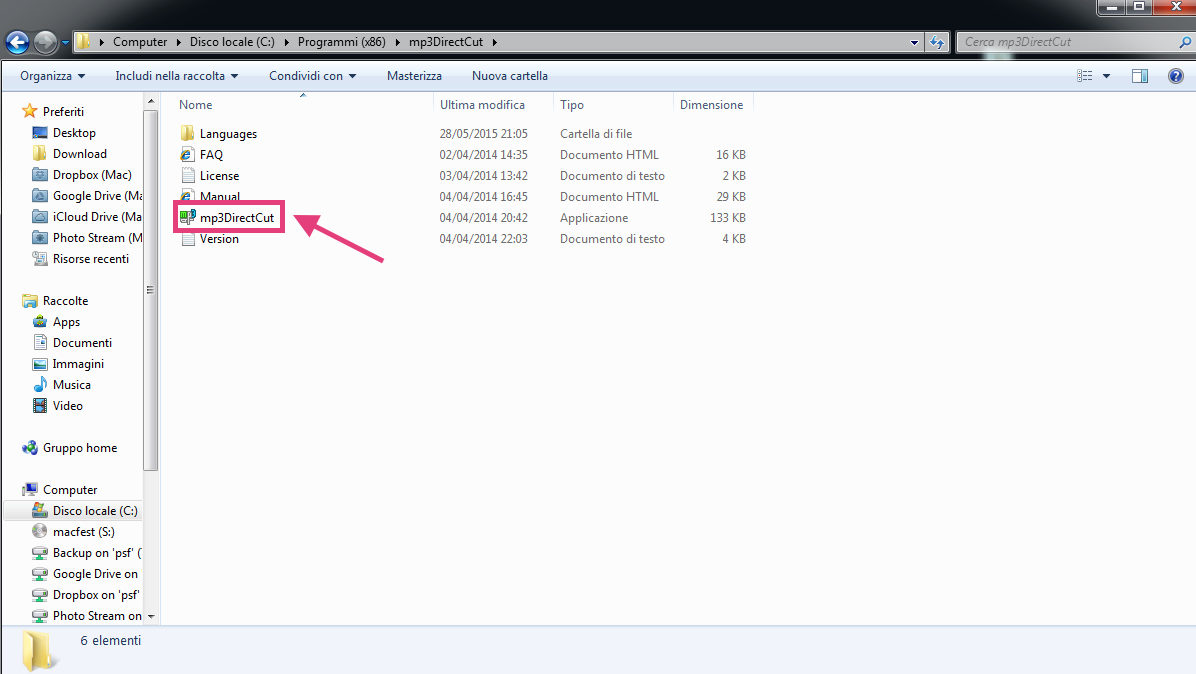Click the Musica library icon
1196x674 pixels.
[40, 384]
